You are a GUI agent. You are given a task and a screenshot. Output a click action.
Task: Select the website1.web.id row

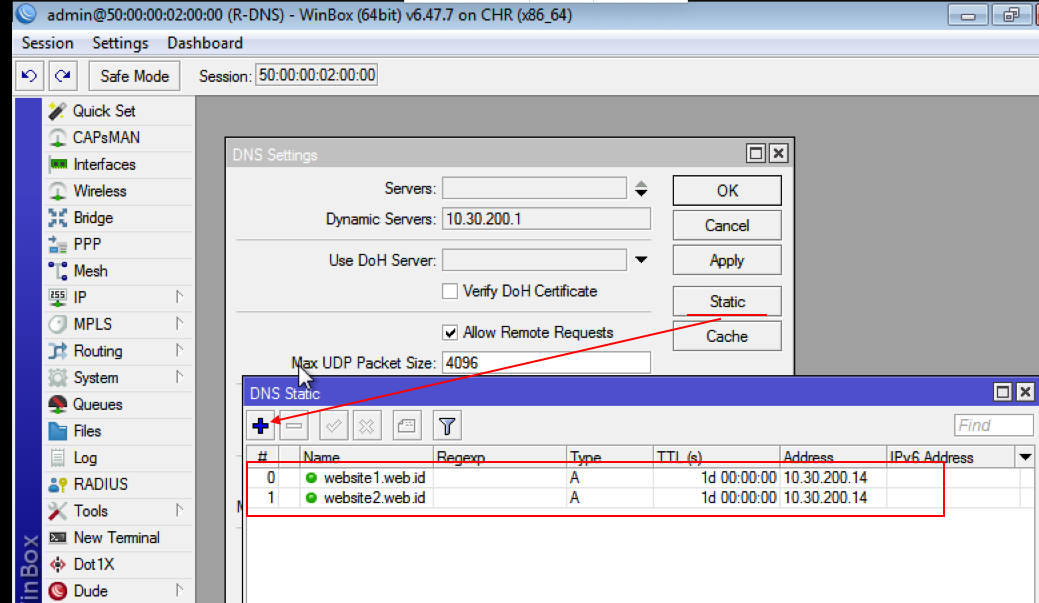click(639, 478)
